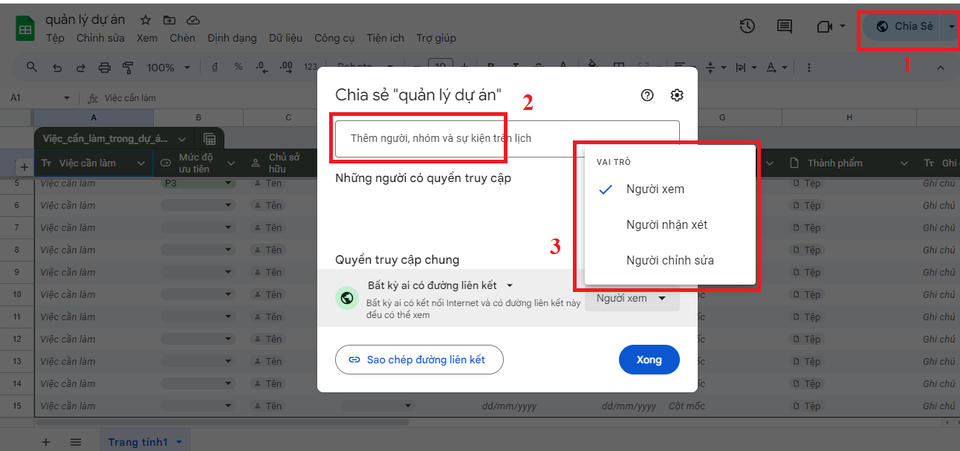Open the comments panel icon
This screenshot has height=451, width=960.
pos(785,27)
